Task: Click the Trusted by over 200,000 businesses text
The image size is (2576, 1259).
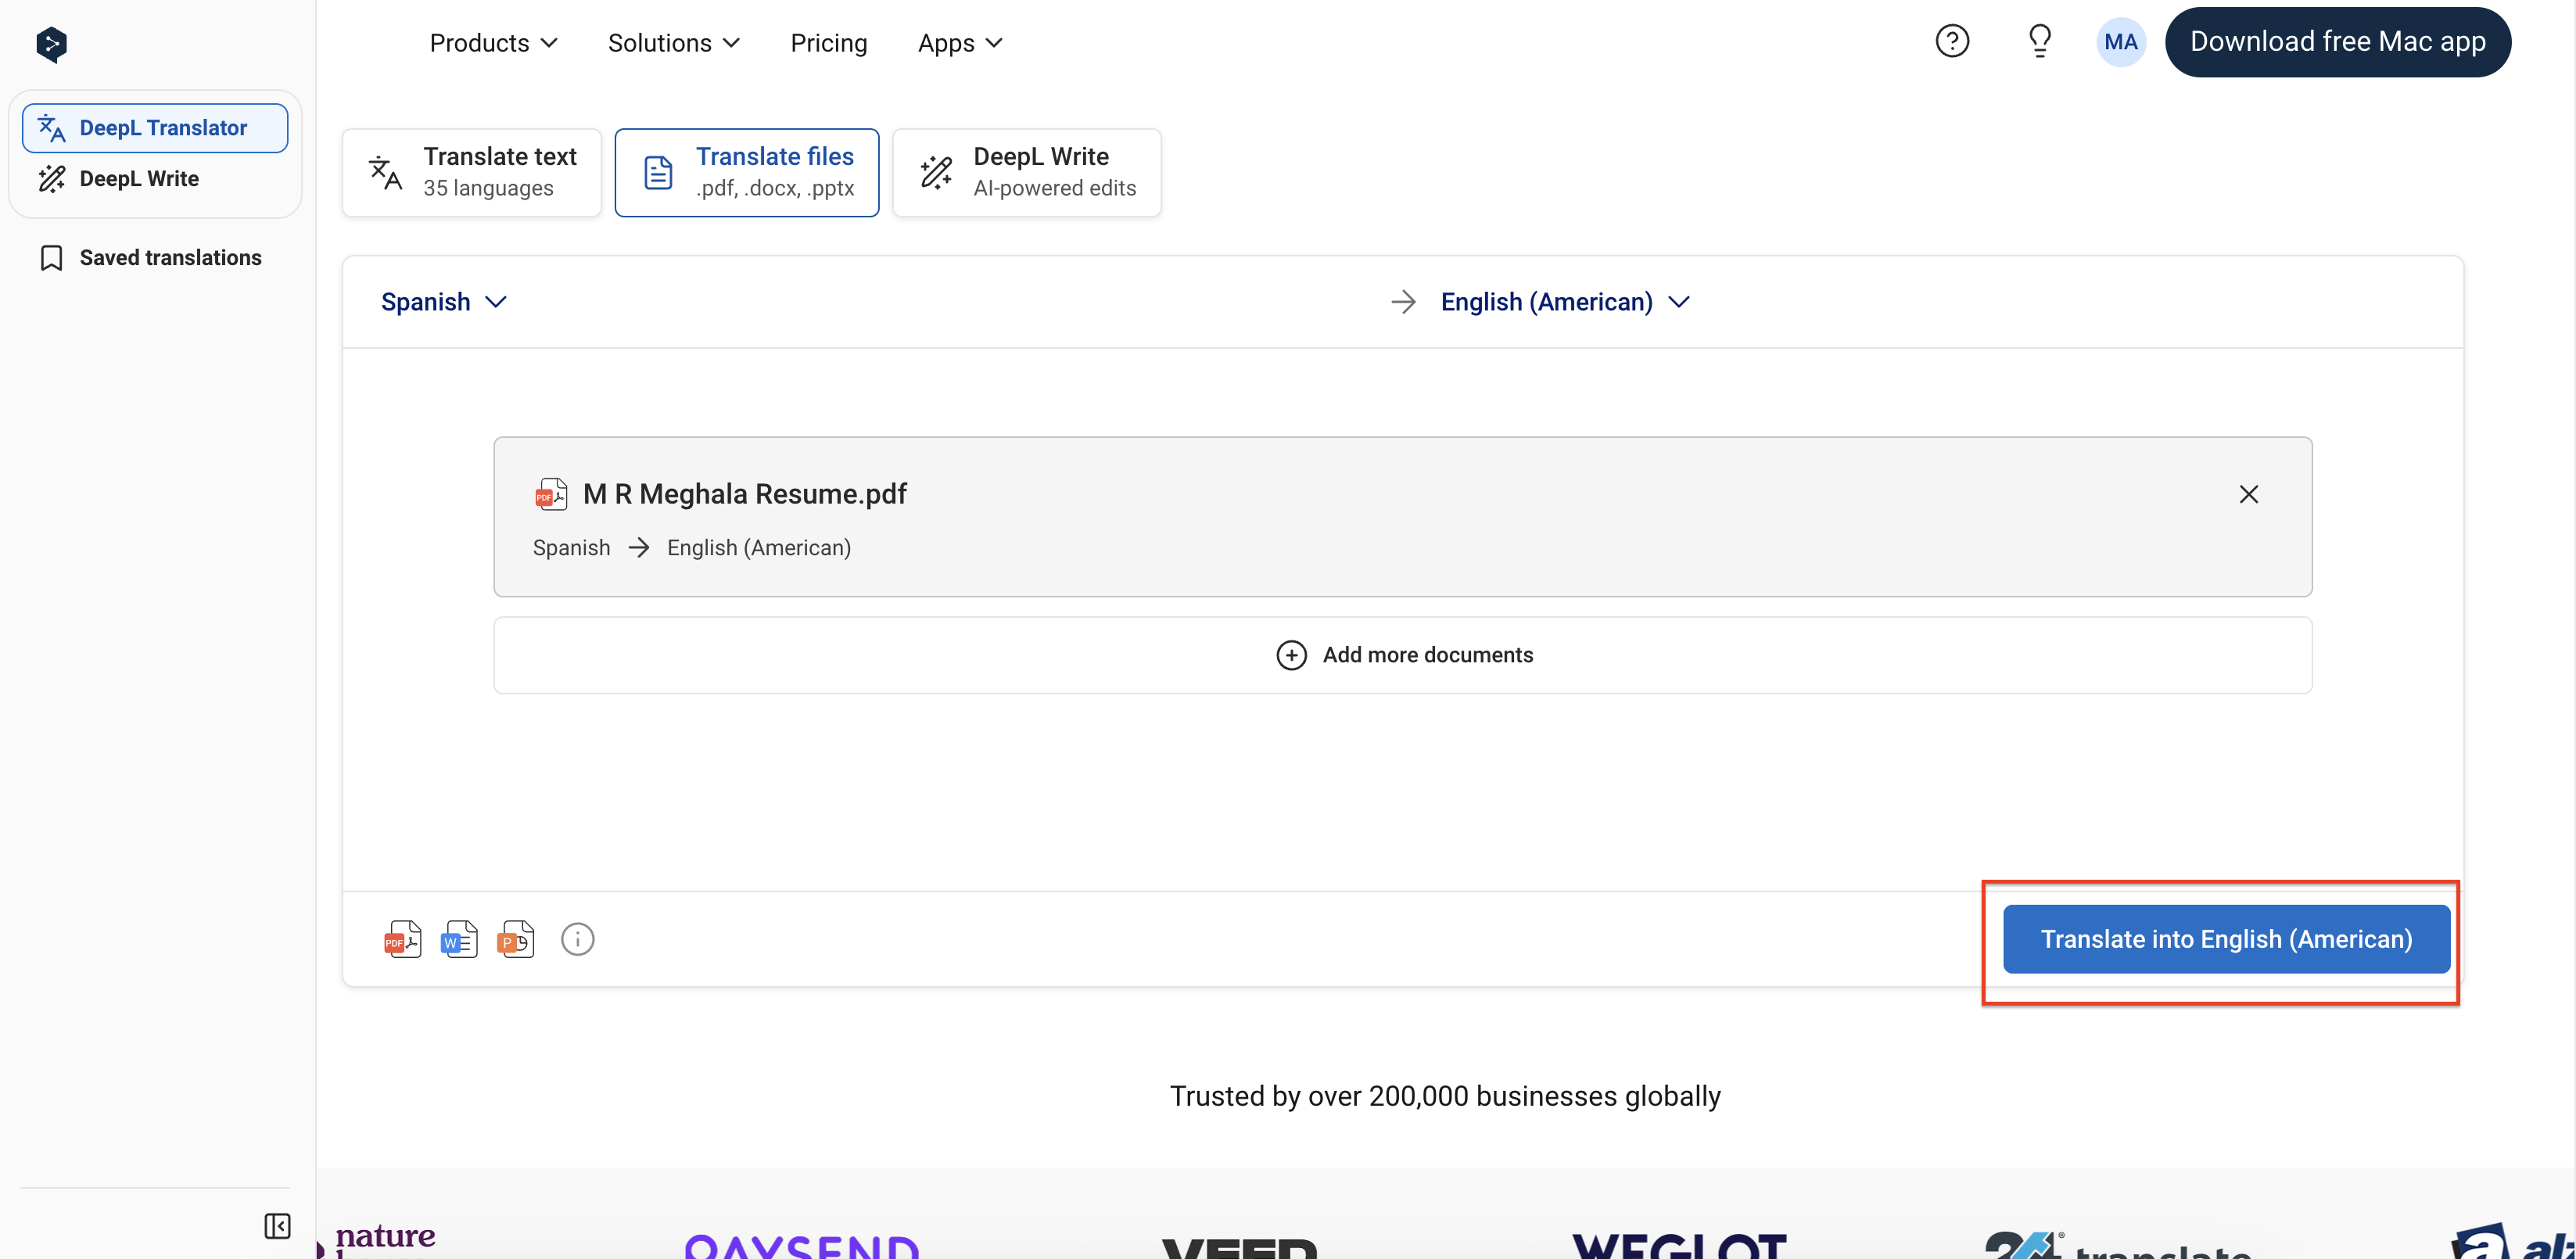Action: (1445, 1096)
